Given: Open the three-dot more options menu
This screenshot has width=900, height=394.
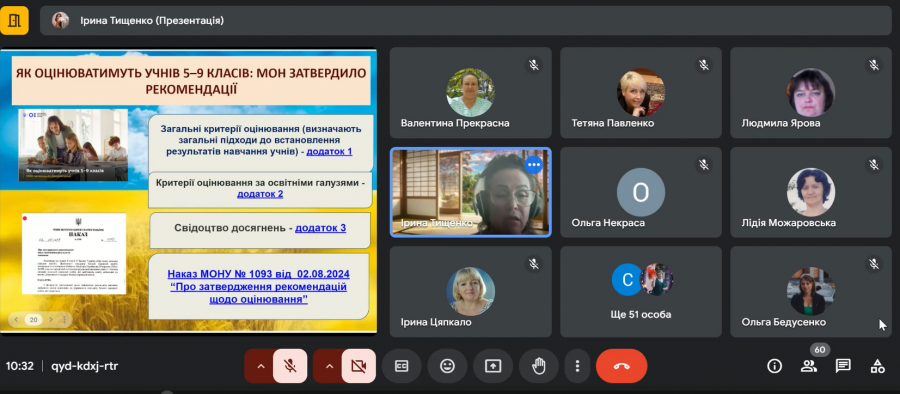Looking at the screenshot, I should 577,366.
